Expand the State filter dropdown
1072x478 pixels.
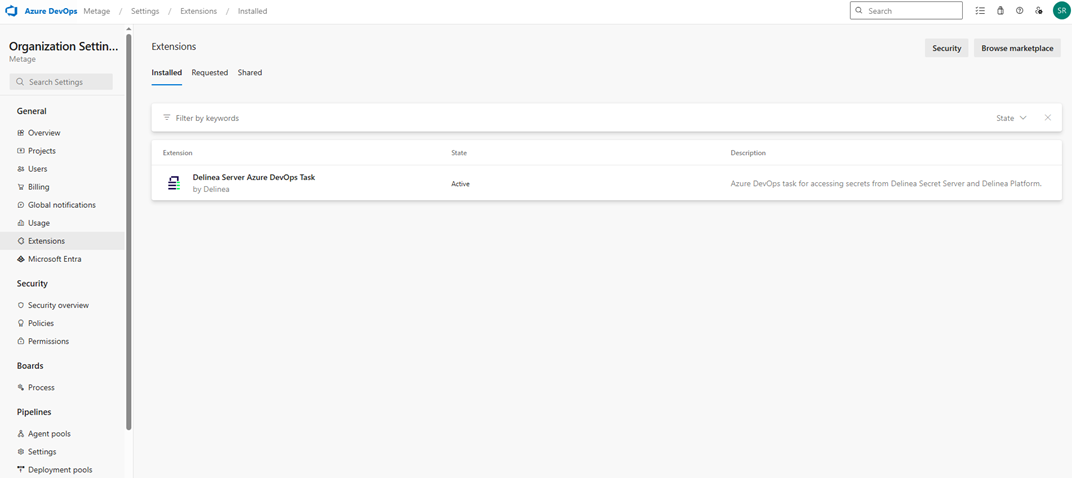[x=1011, y=118]
